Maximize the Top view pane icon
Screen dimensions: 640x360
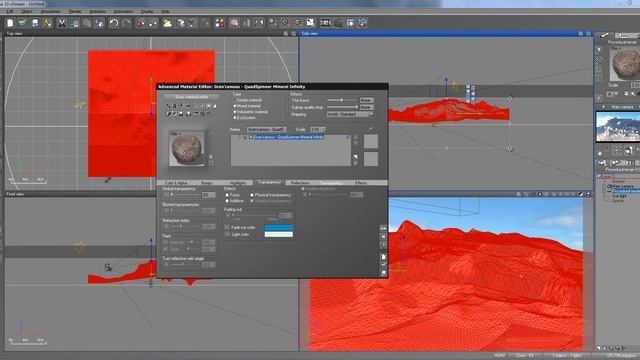293,34
